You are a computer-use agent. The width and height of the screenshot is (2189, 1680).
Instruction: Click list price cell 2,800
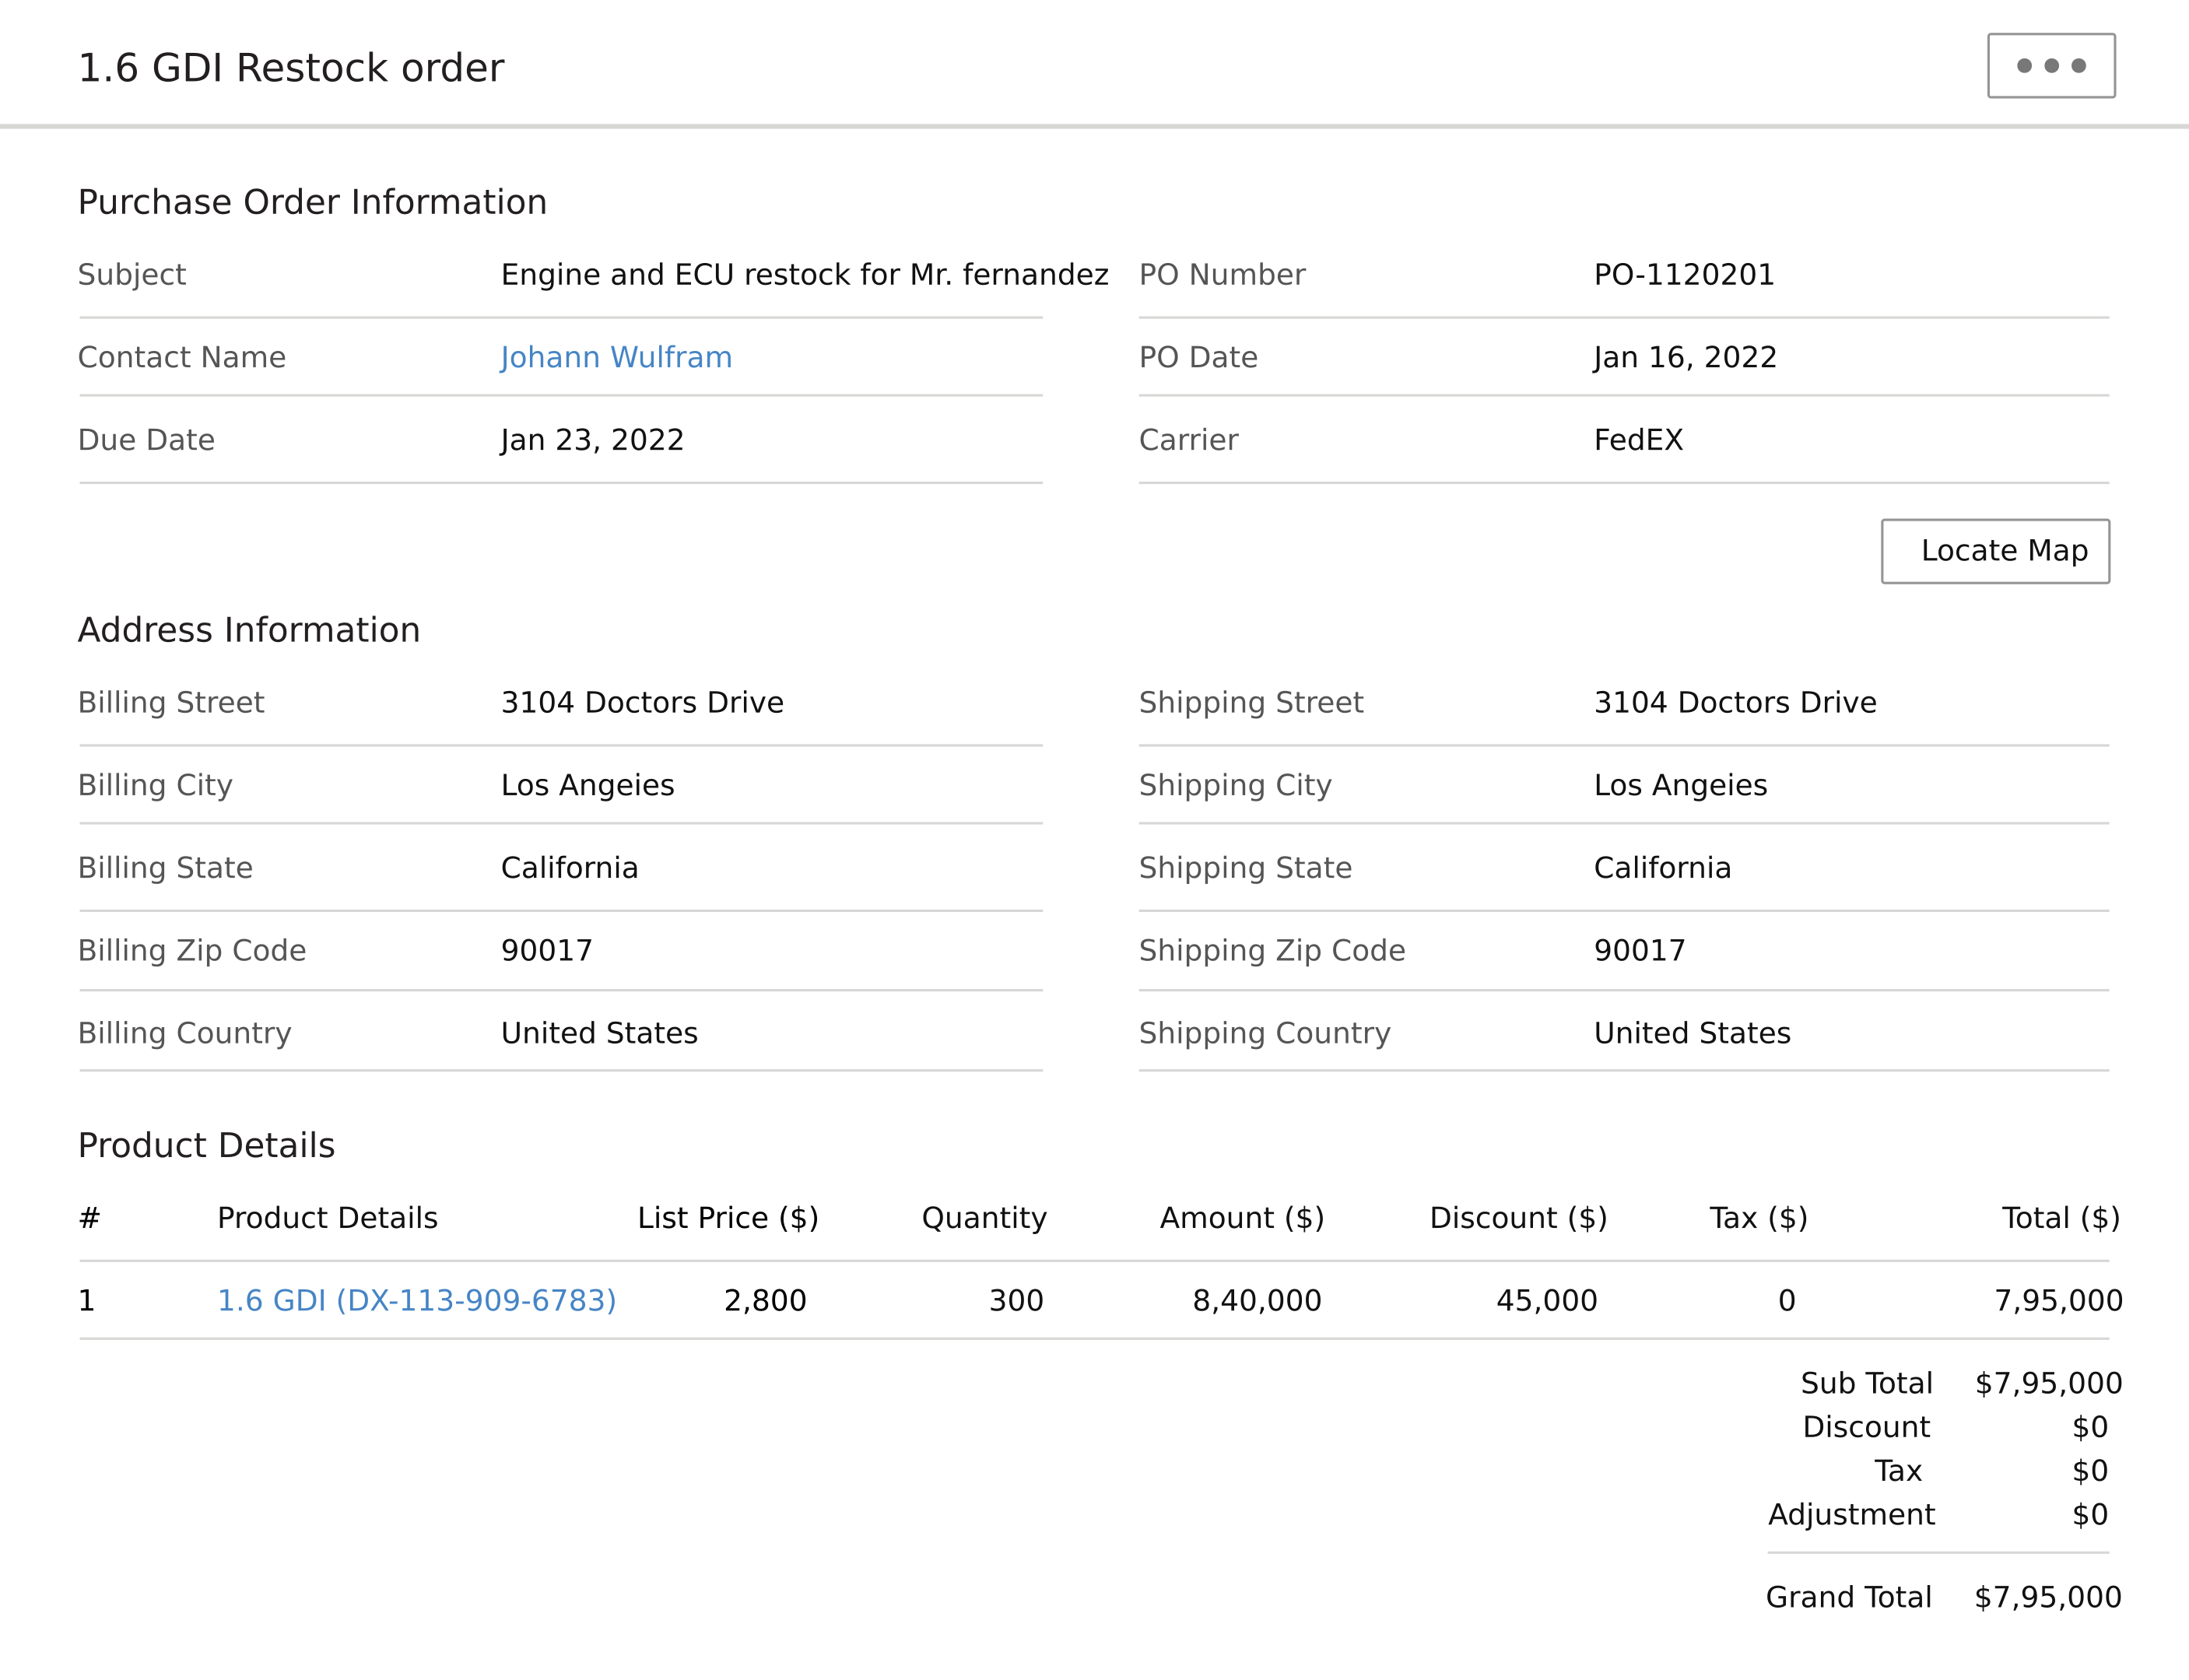point(765,1300)
